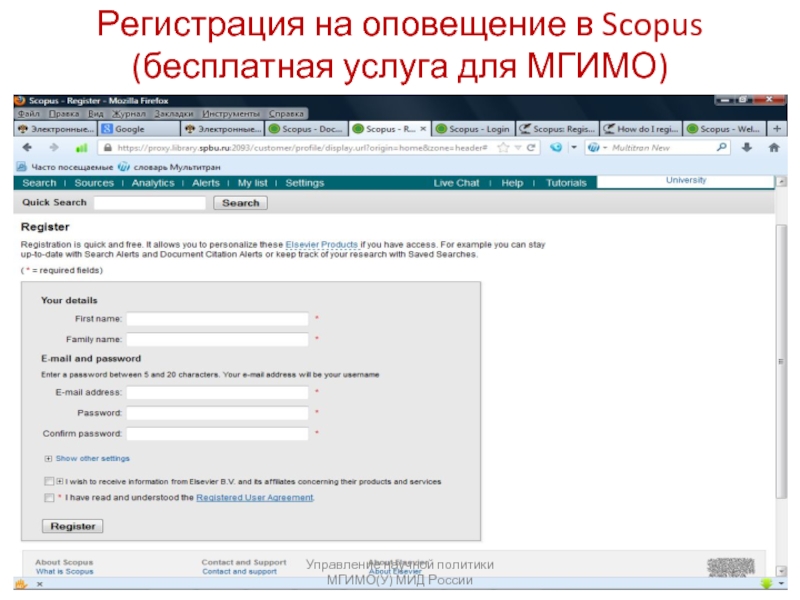Check the Registered User Agreement checkbox

point(49,497)
